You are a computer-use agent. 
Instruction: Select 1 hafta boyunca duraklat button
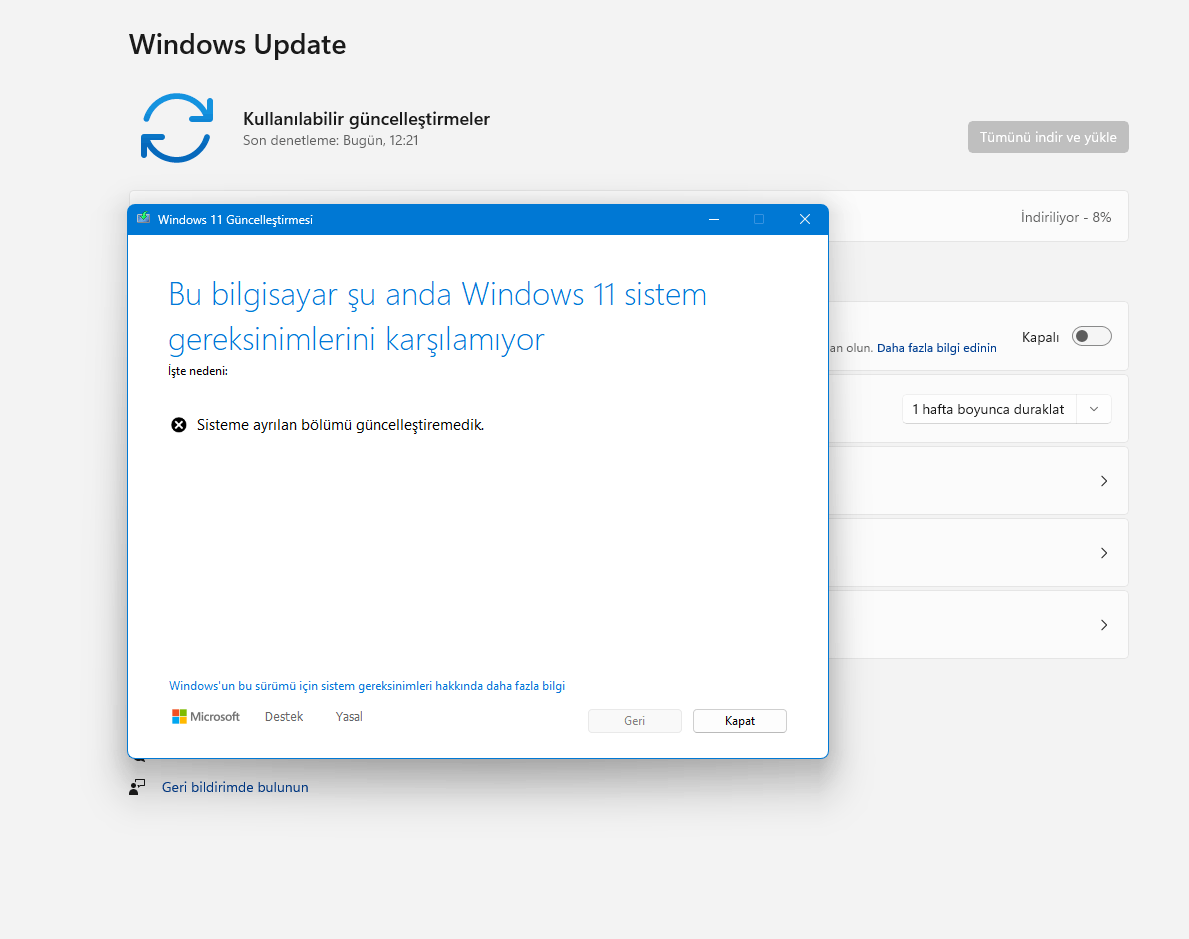pos(989,409)
